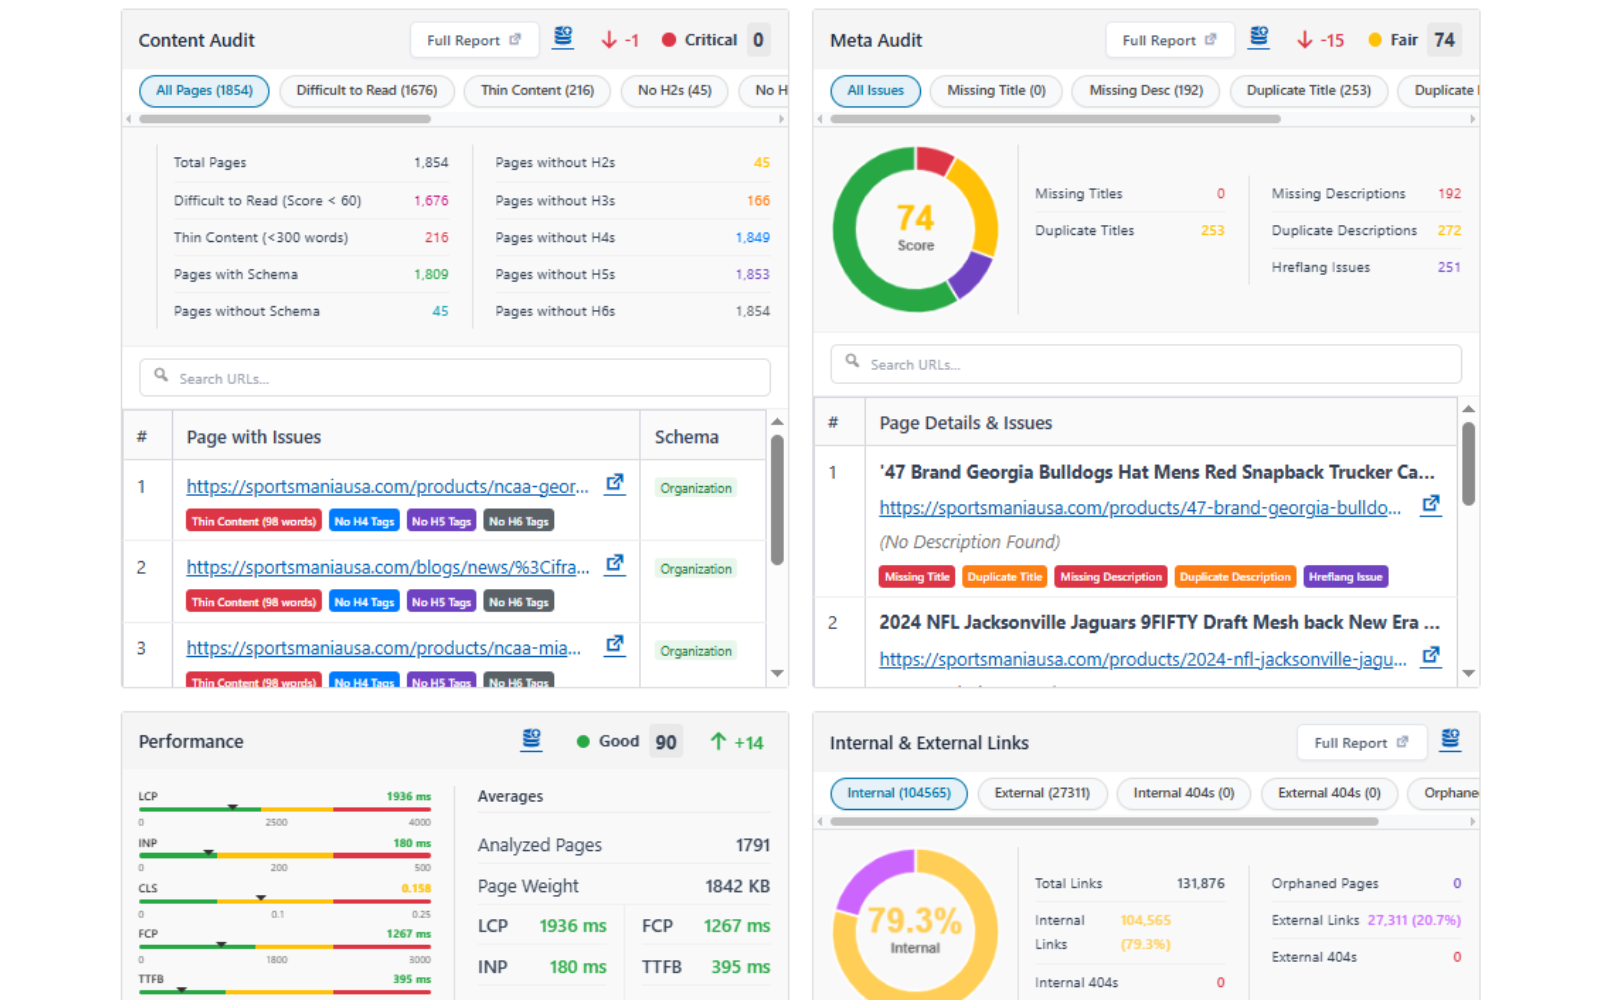Click the data export icon in the Performance panel header
1600x1000 pixels.
(531, 740)
